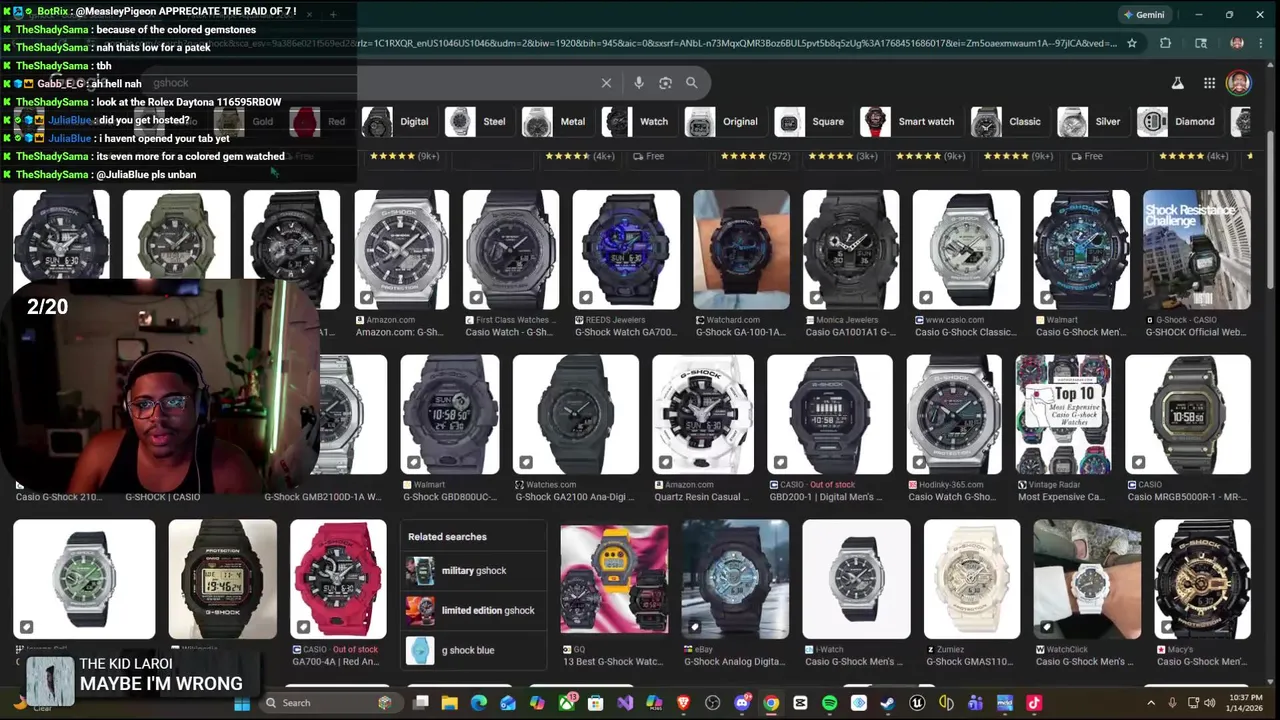This screenshot has width=1280, height=720.
Task: Open File Explorer from the taskbar
Action: click(450, 703)
